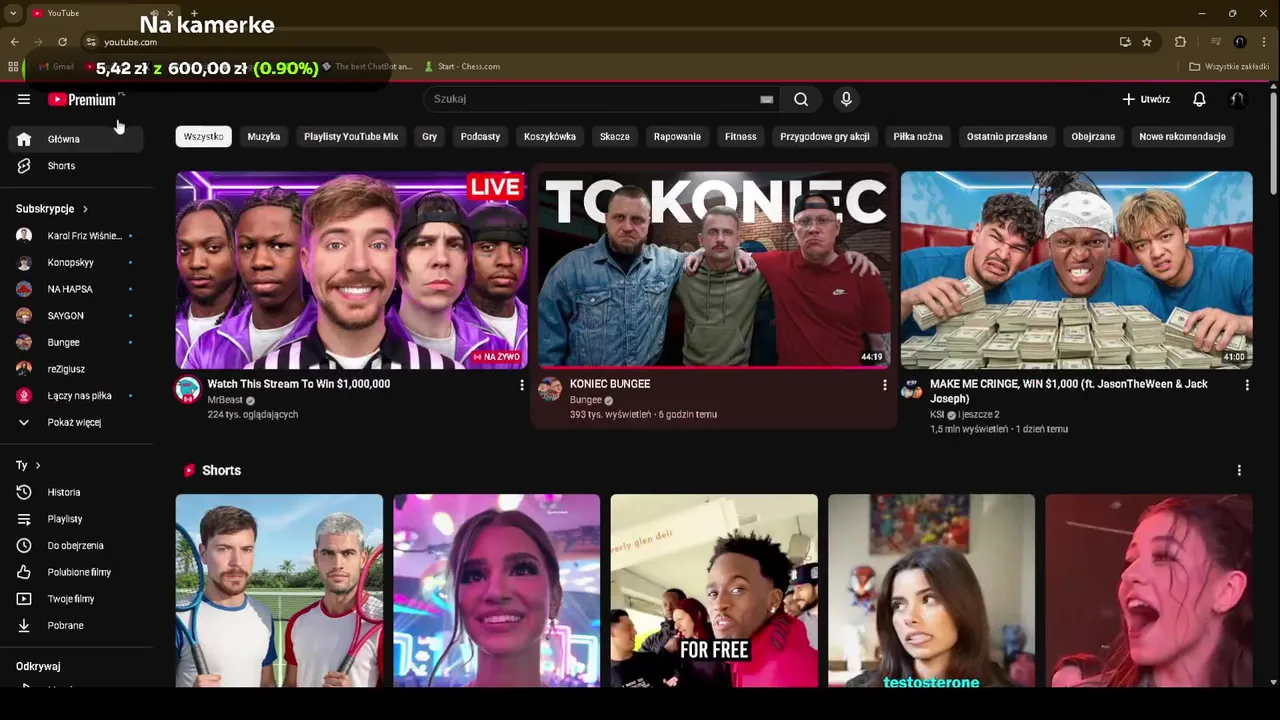Expand Pokaż więcej subscriptions list

(x=76, y=422)
